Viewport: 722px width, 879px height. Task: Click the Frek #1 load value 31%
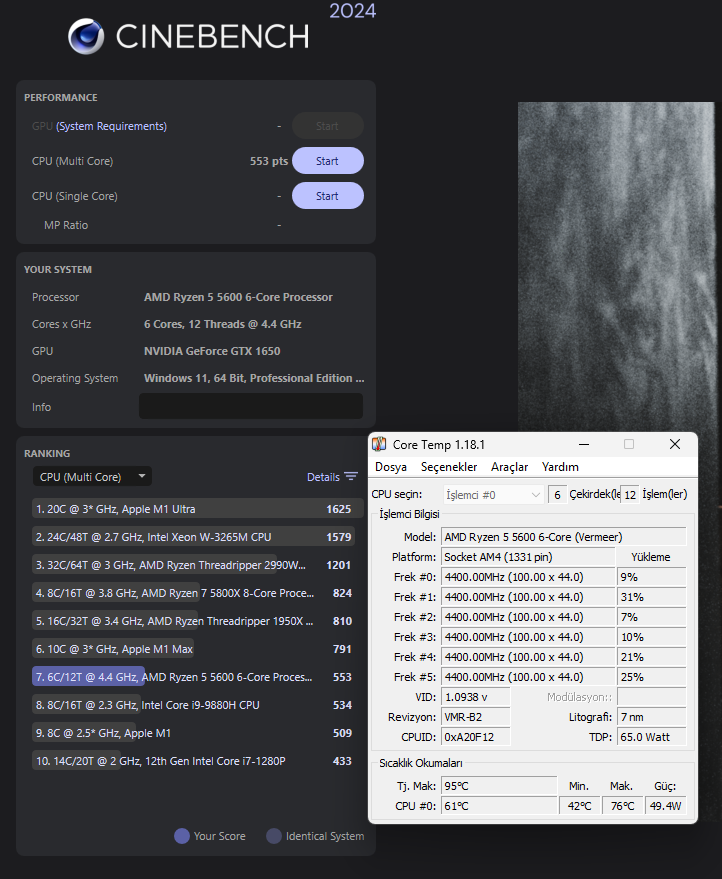(651, 597)
